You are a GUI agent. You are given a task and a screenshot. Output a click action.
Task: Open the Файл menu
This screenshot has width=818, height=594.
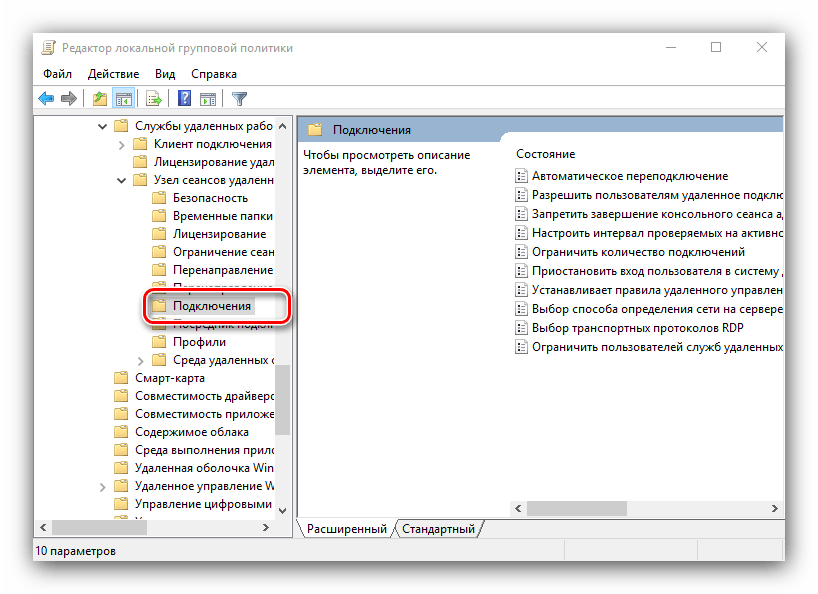click(57, 74)
